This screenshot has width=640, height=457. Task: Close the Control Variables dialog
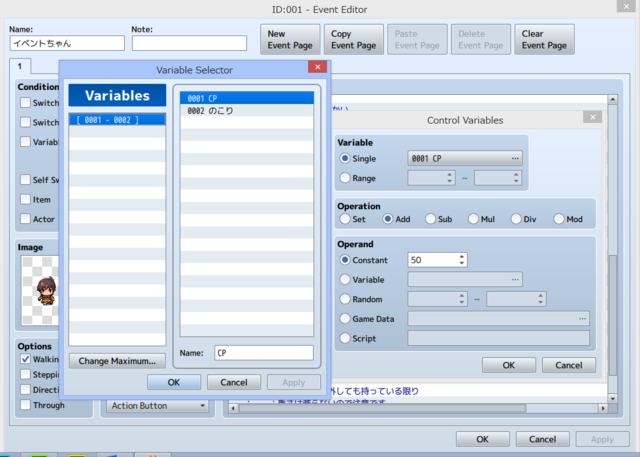[x=593, y=118]
